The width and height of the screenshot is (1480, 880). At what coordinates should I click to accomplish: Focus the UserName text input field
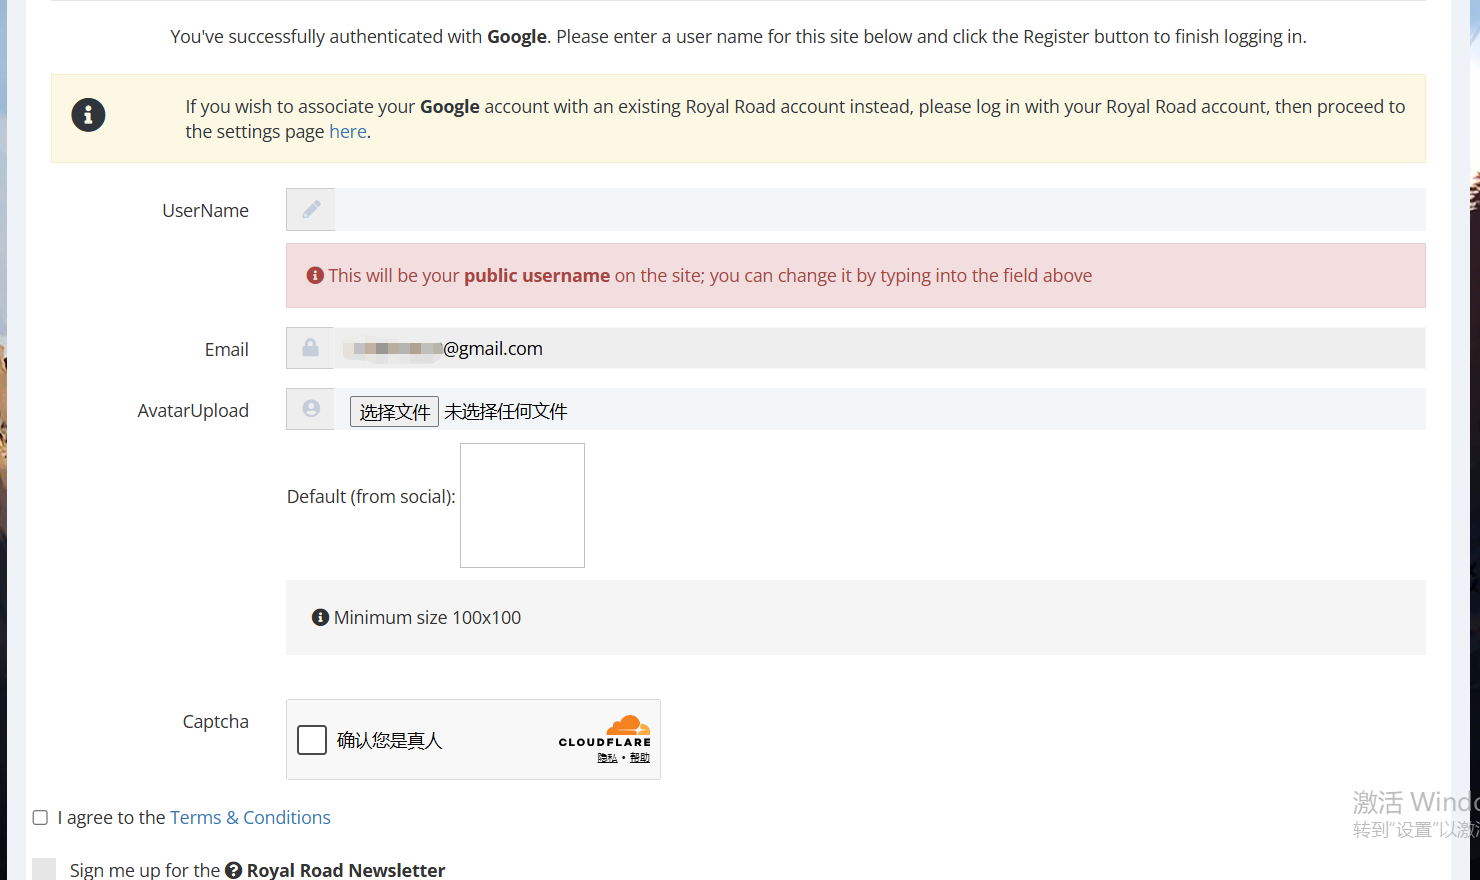pyautogui.click(x=878, y=210)
